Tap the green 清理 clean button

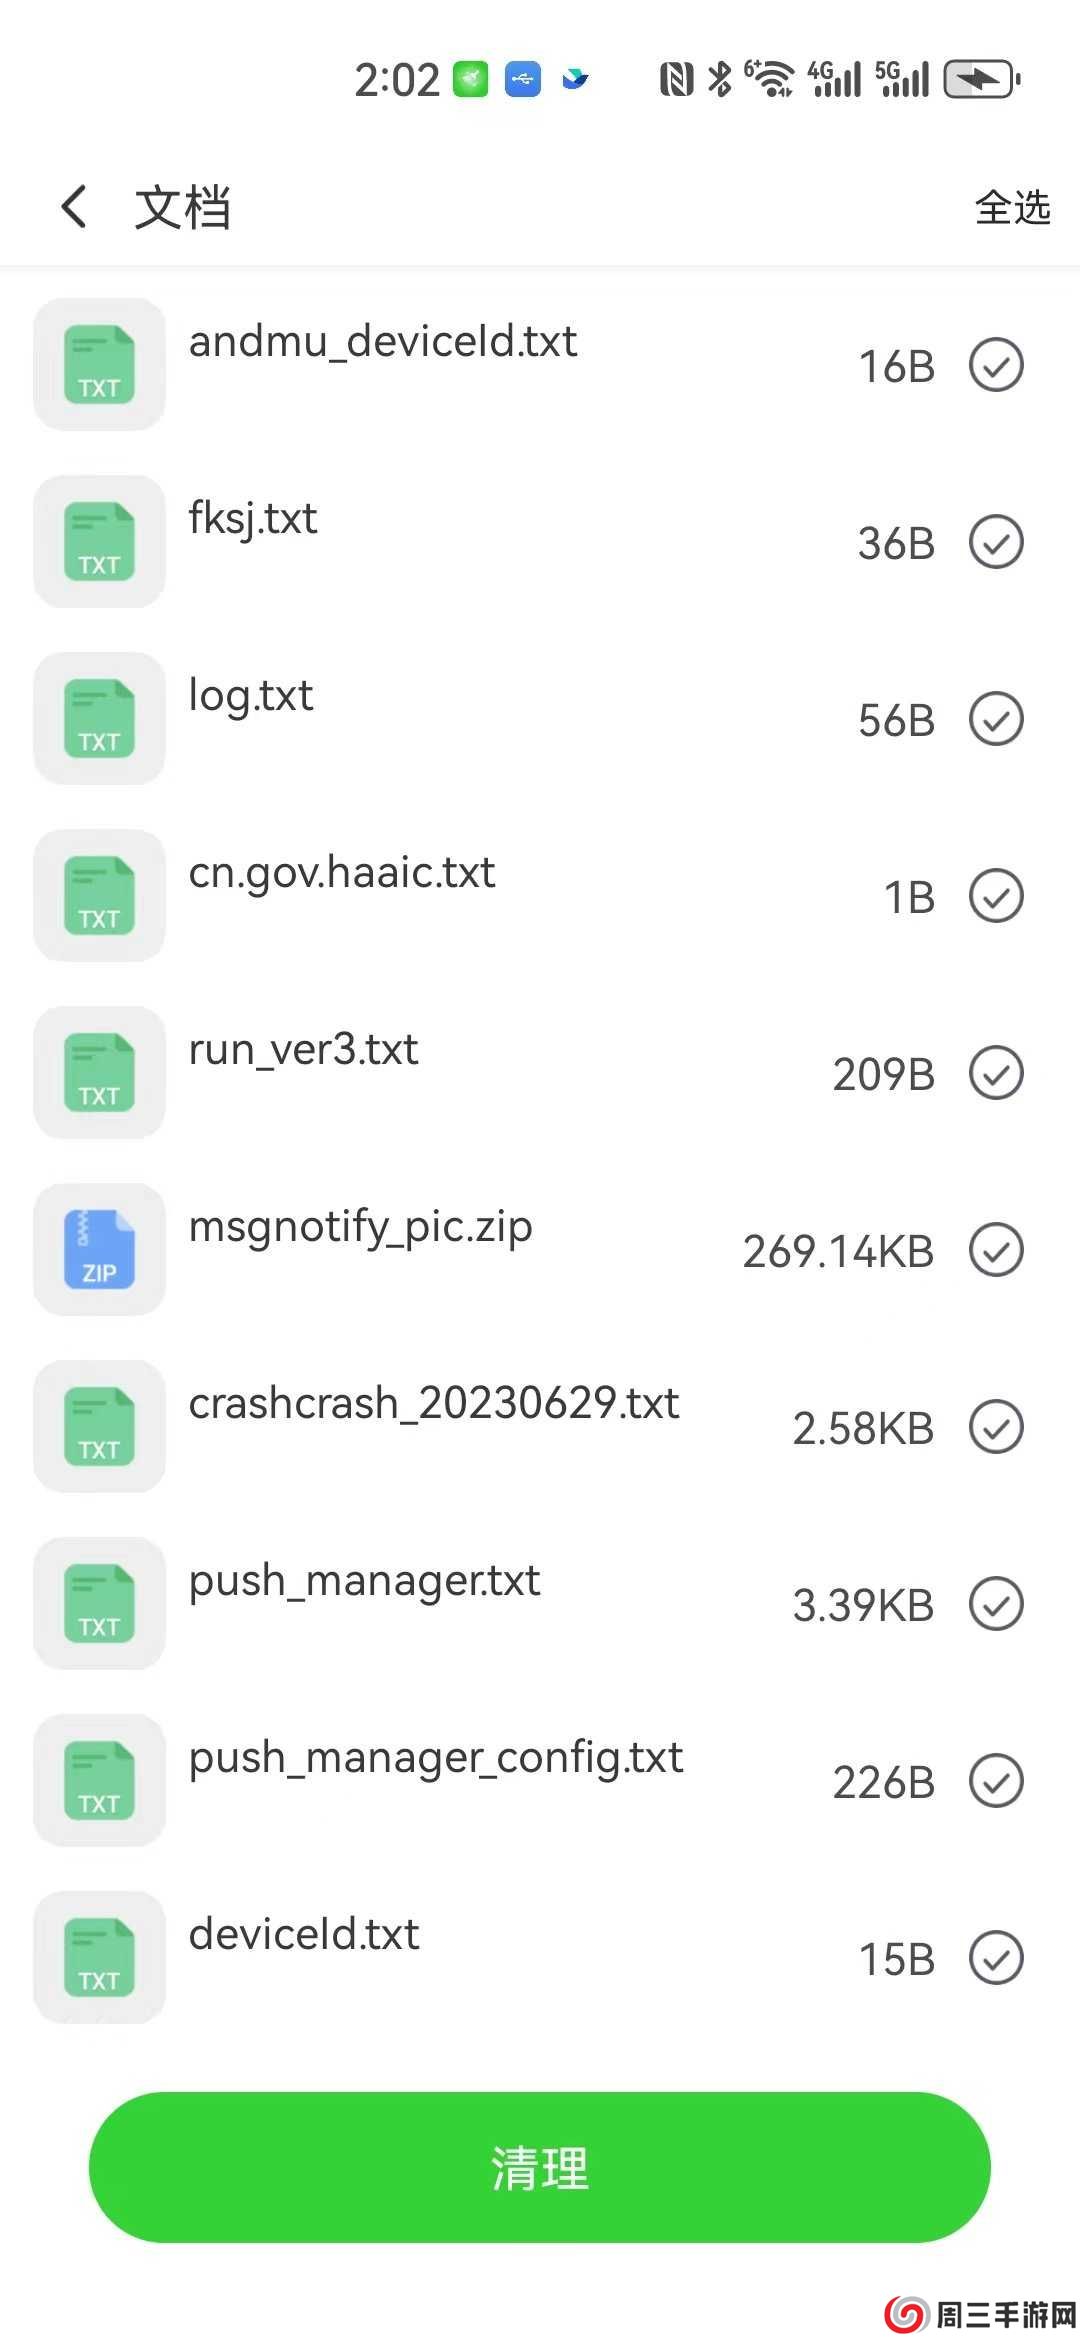(540, 2167)
